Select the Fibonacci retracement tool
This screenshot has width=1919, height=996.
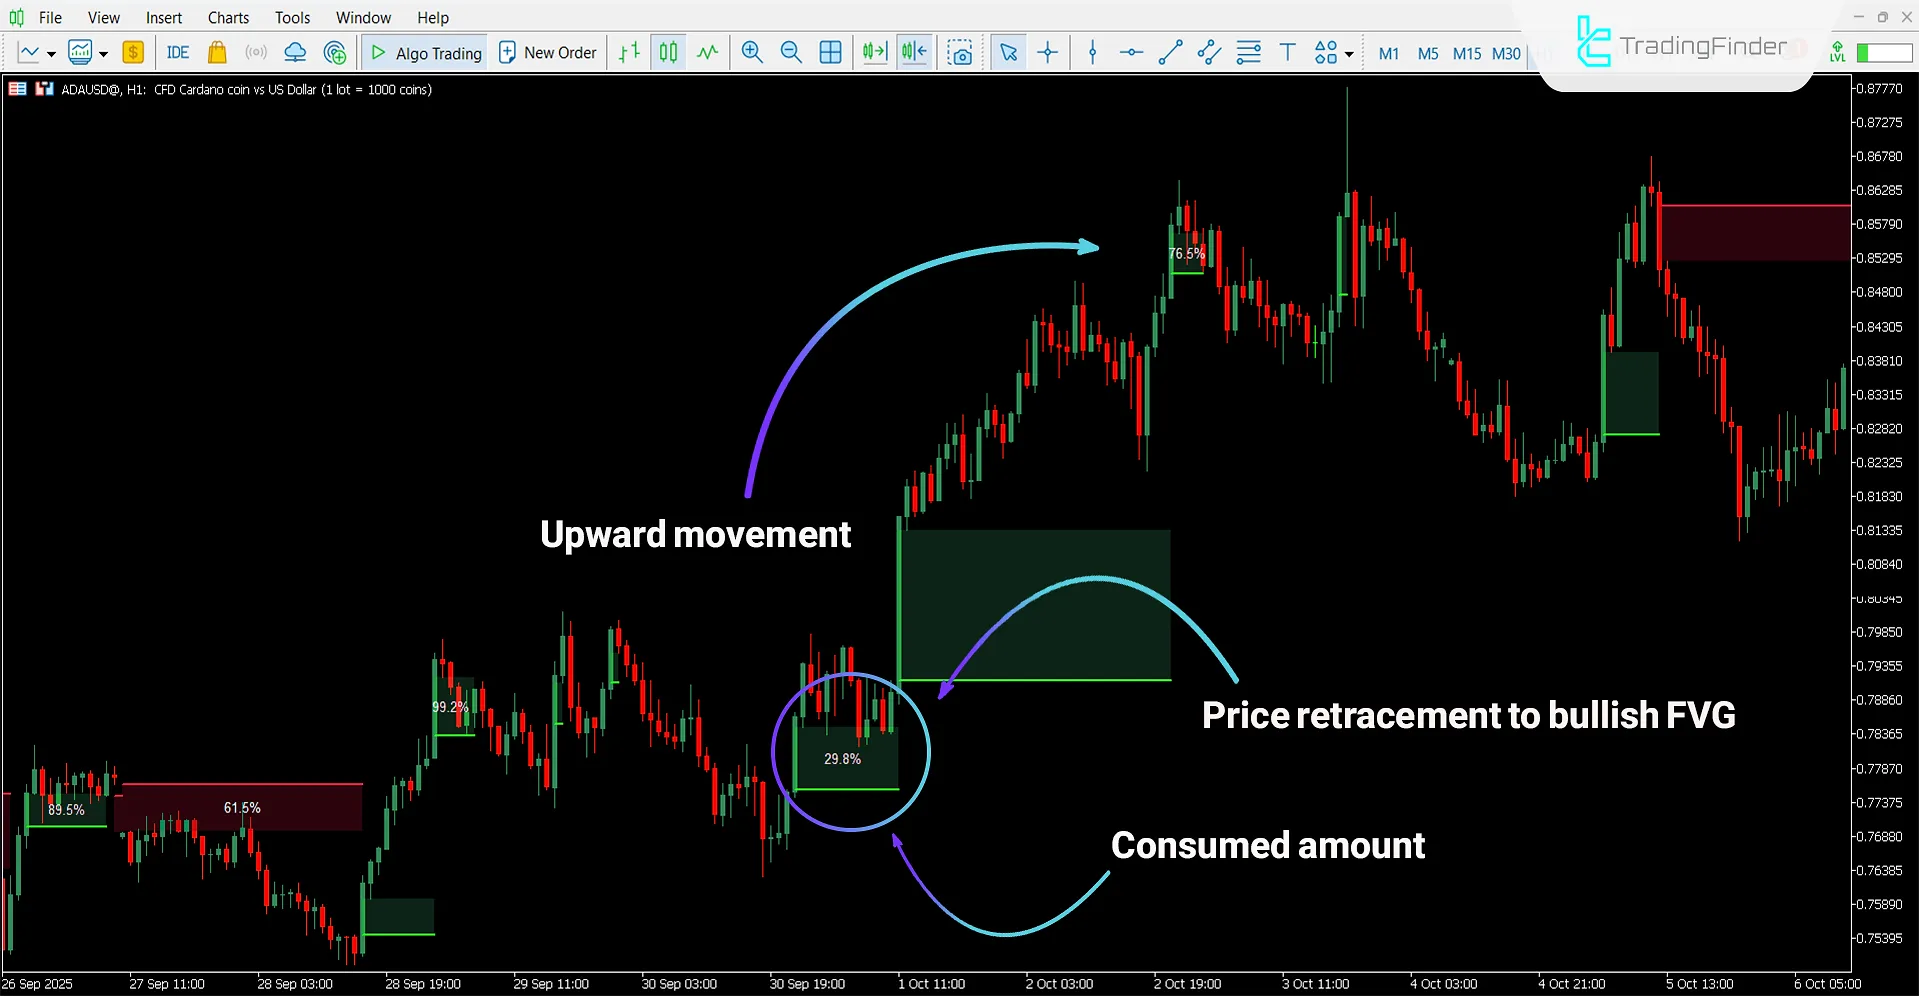coord(1248,53)
